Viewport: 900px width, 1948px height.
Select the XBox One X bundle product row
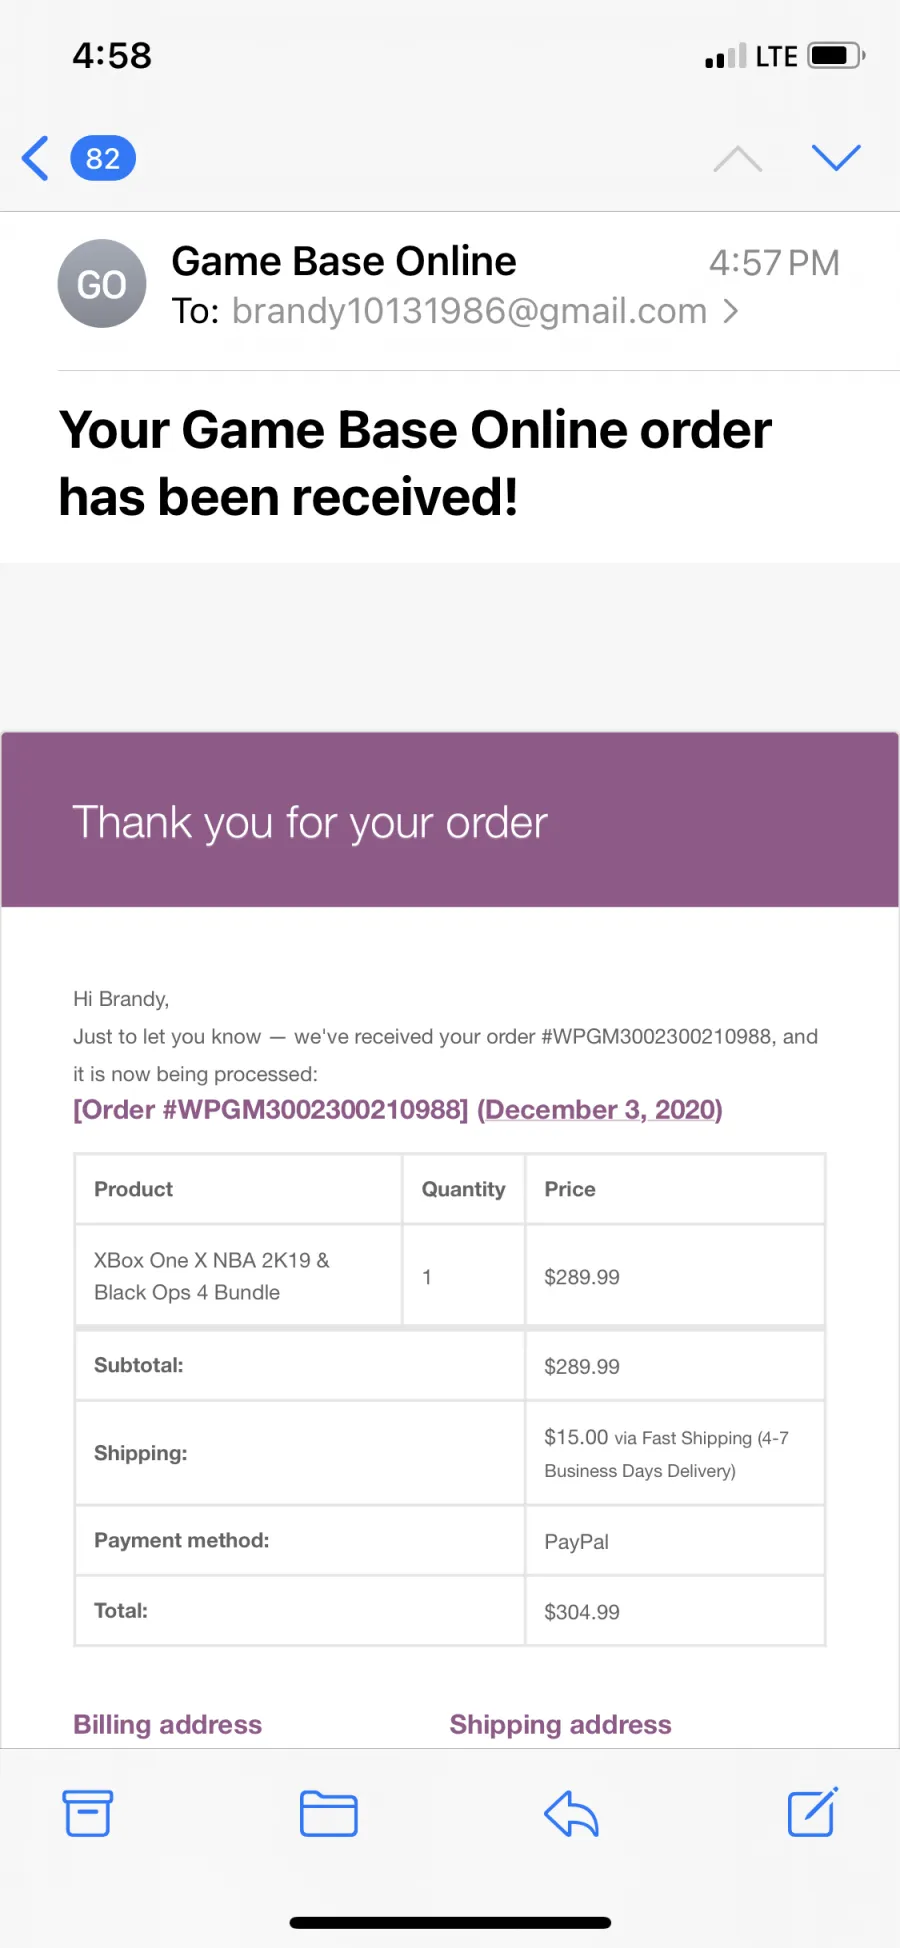coord(450,1276)
